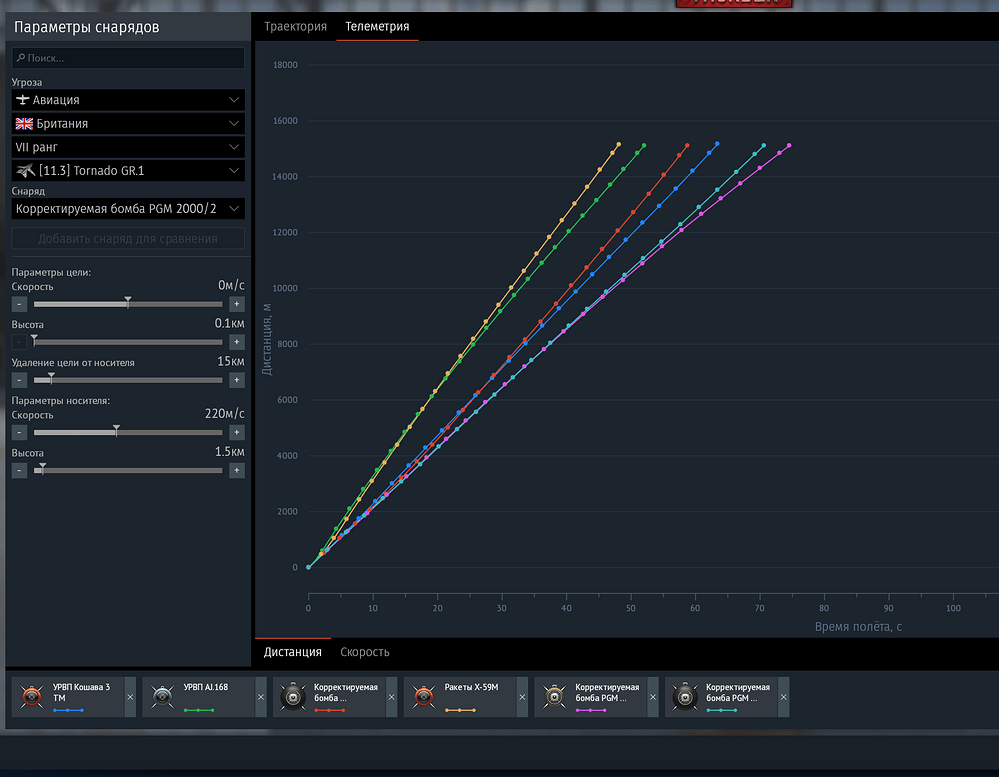Click the Tornado GR.1 jet icon
Image resolution: width=999 pixels, height=777 pixels.
pos(25,171)
